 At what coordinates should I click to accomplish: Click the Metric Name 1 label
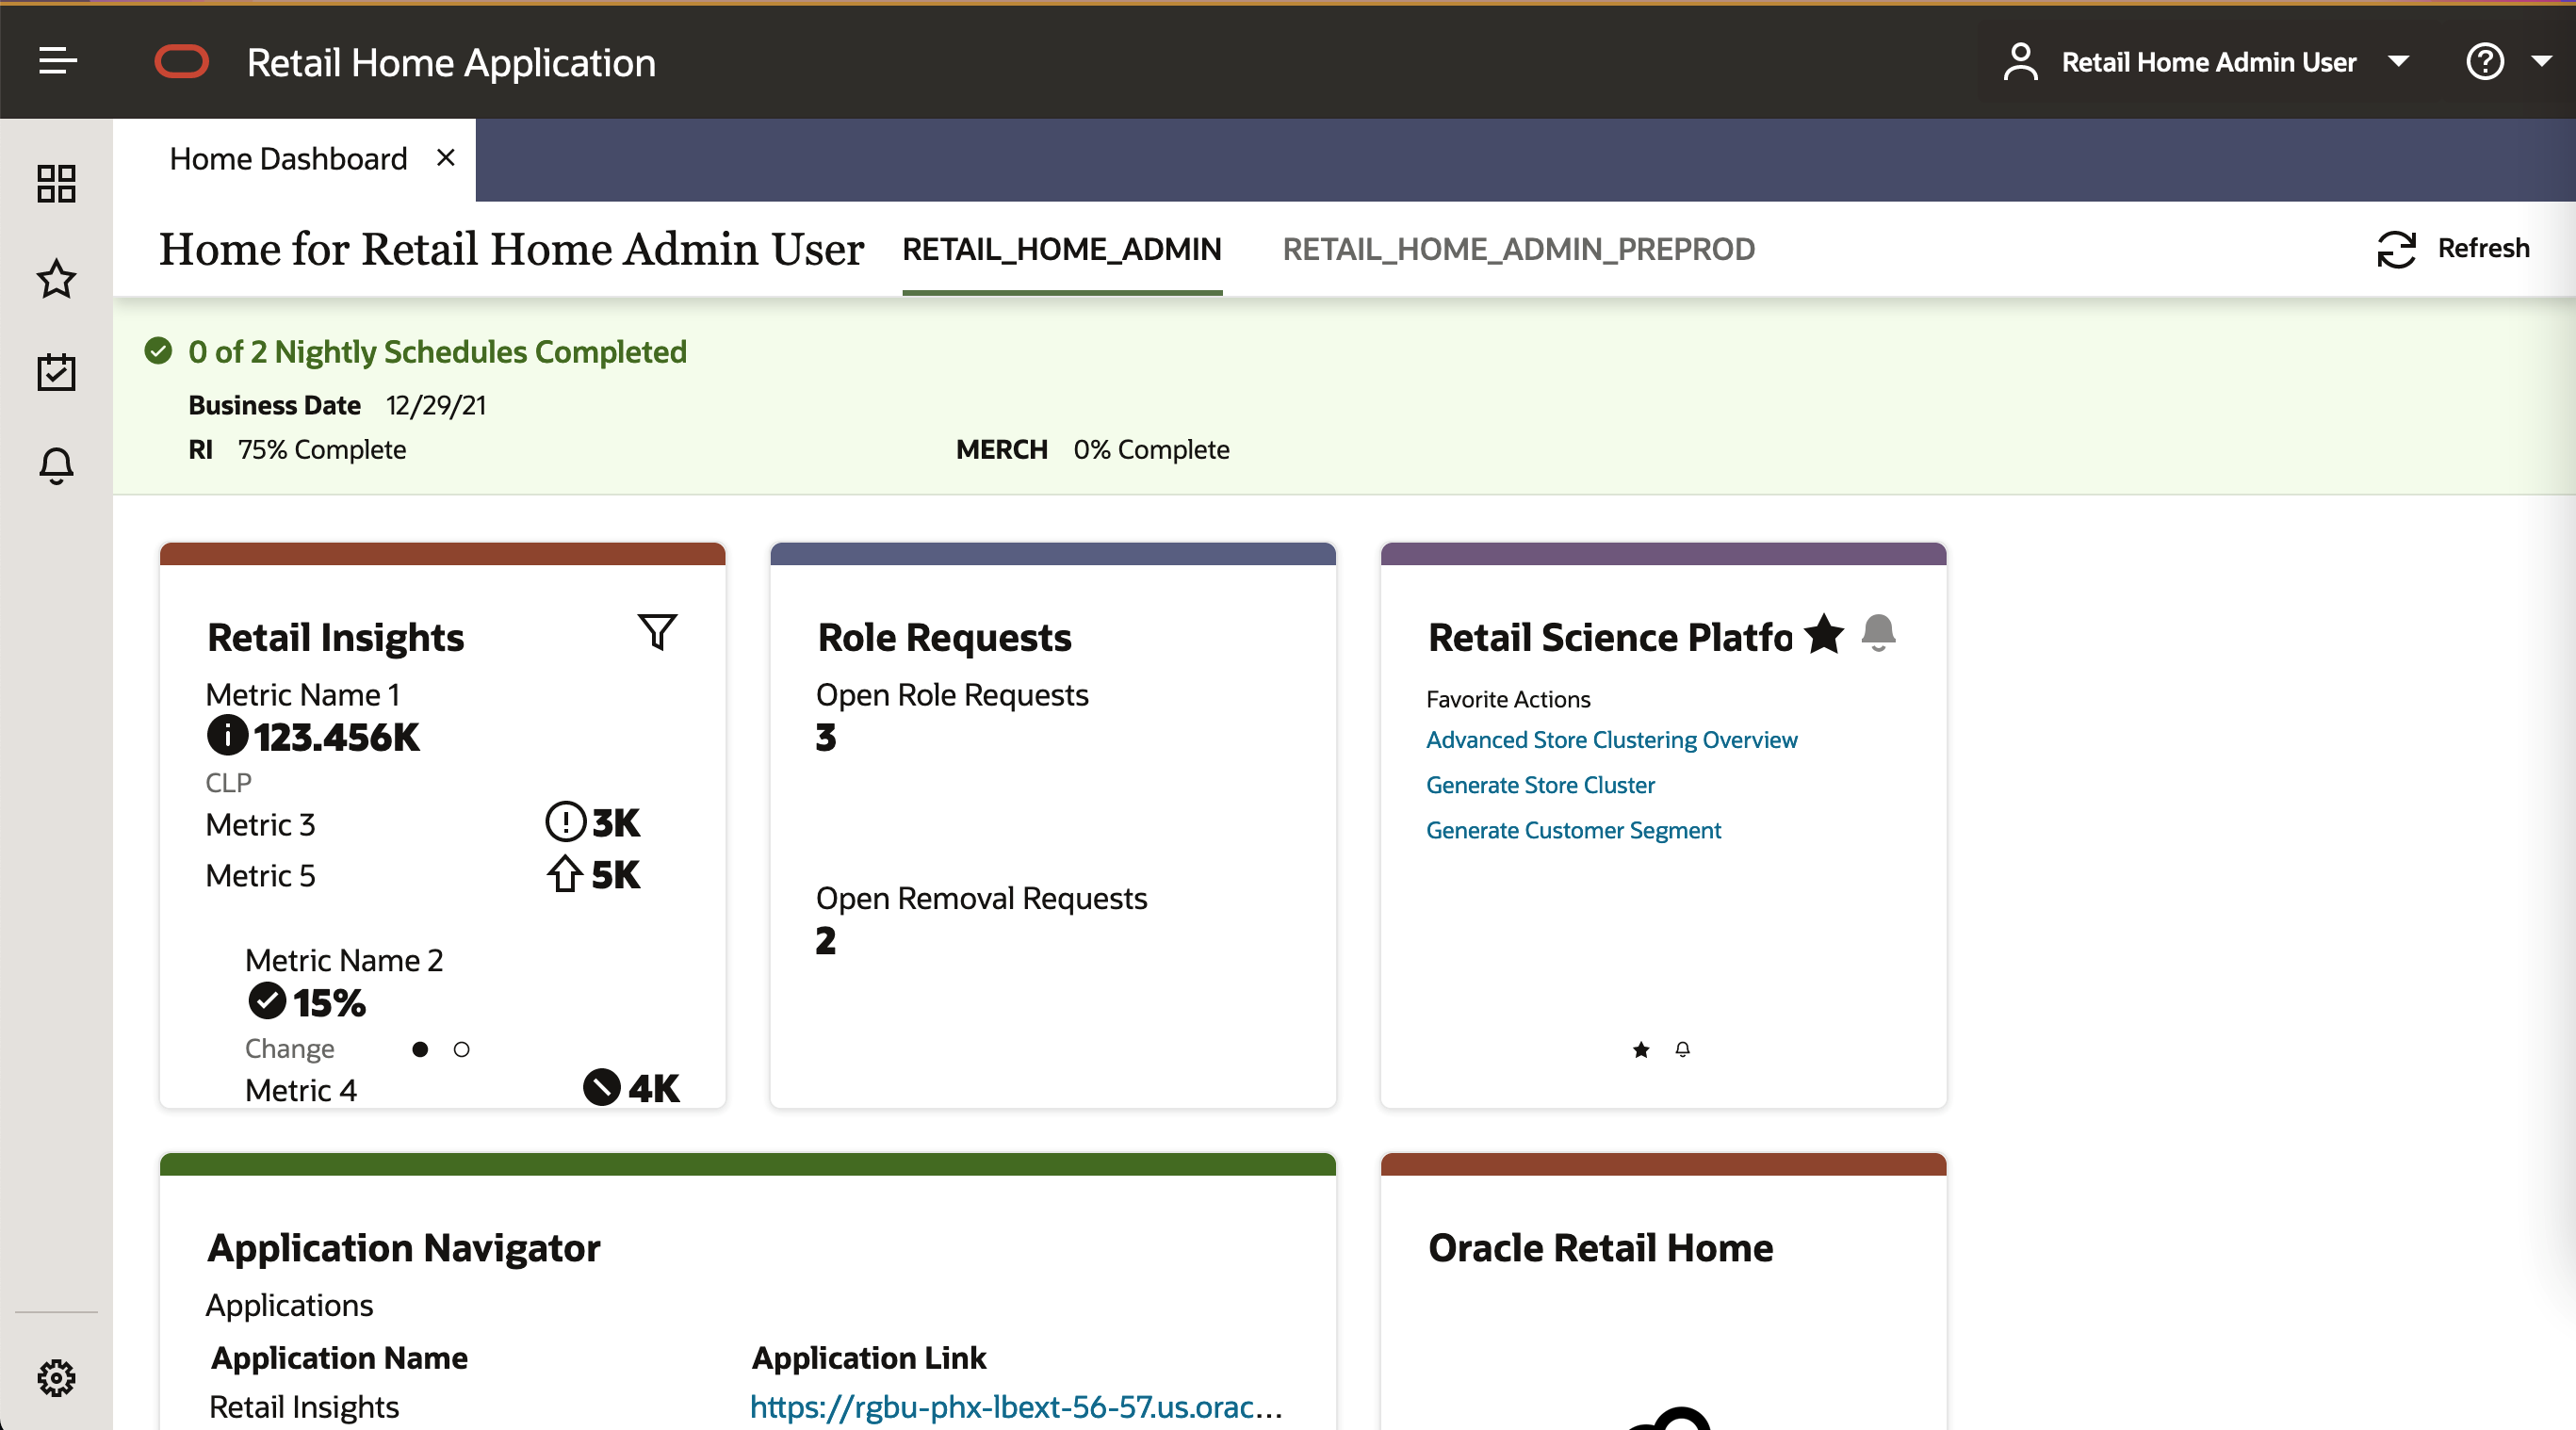click(302, 695)
